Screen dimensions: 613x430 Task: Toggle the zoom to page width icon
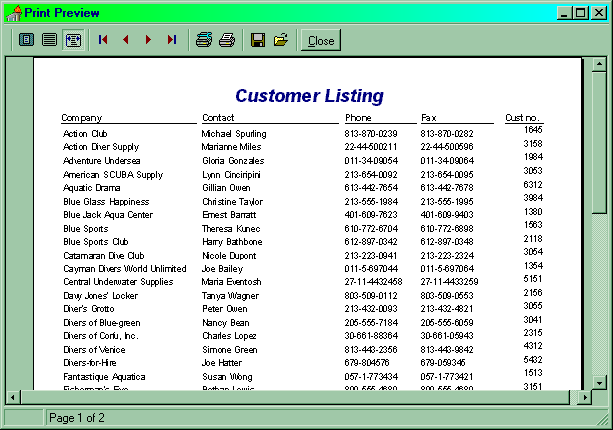(x=73, y=40)
